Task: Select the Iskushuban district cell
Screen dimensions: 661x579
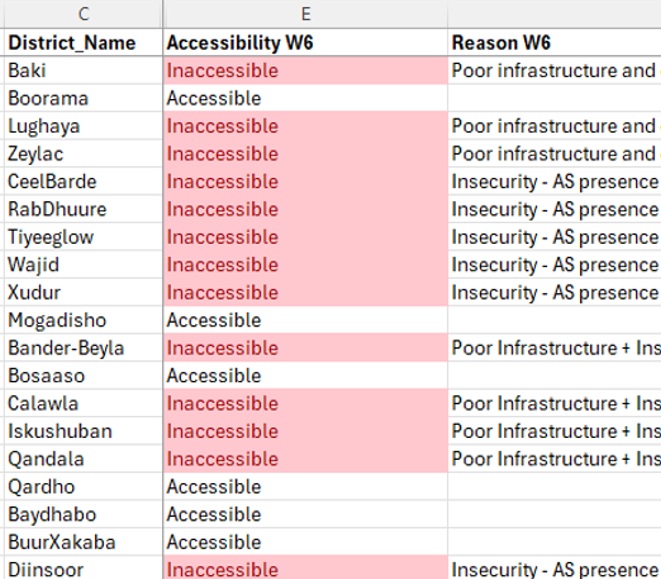Action: point(82,432)
